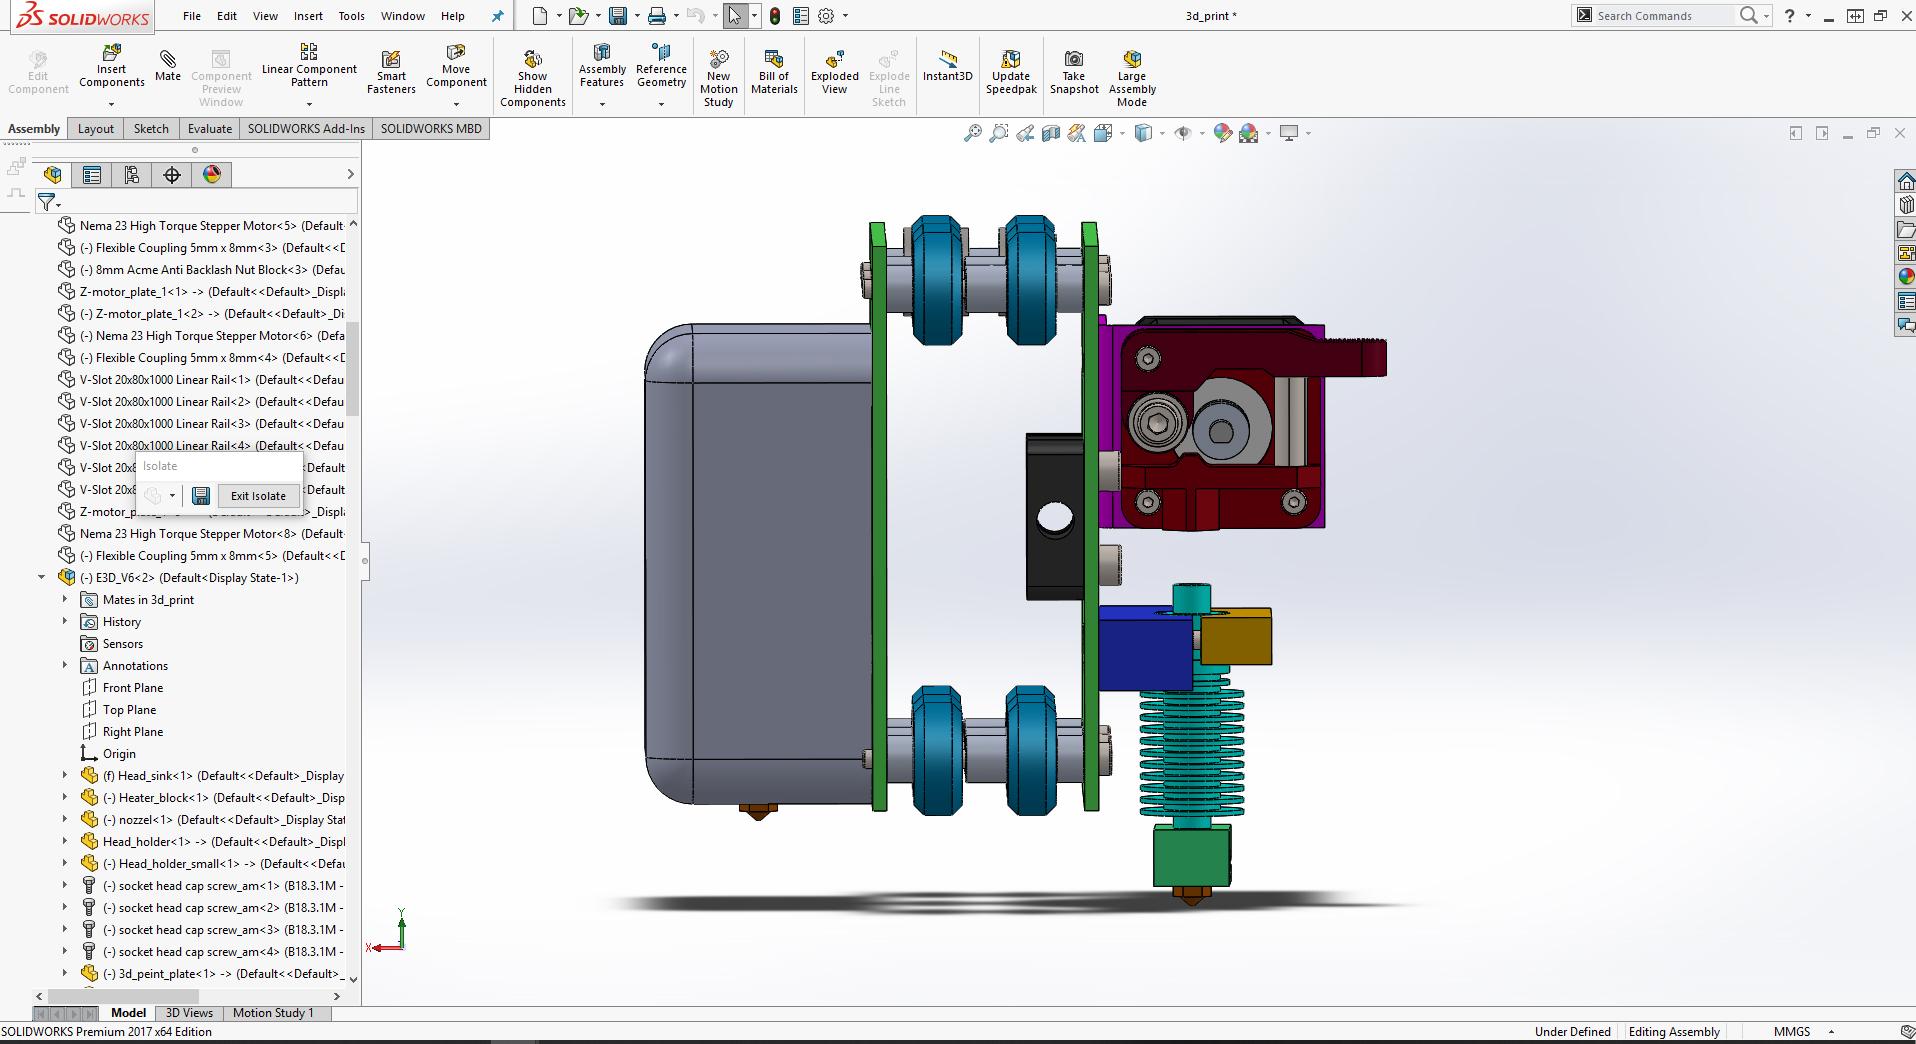1916x1044 pixels.
Task: Click Update Speedpak
Action: (x=1011, y=72)
